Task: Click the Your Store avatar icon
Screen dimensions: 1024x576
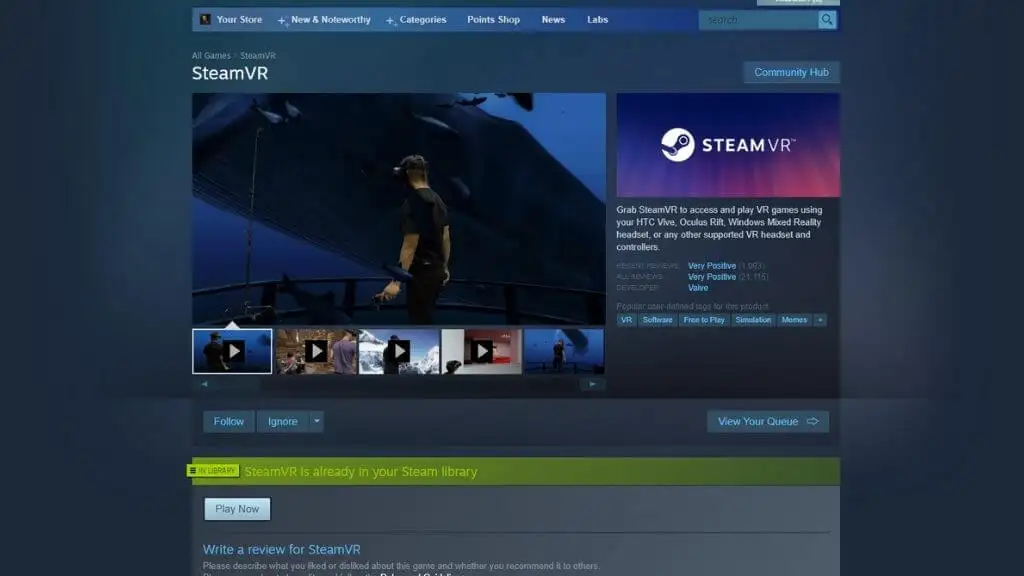Action: pos(205,20)
